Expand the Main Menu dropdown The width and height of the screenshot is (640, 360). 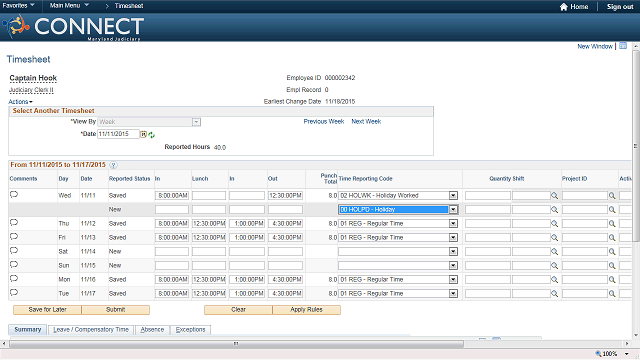[69, 5]
